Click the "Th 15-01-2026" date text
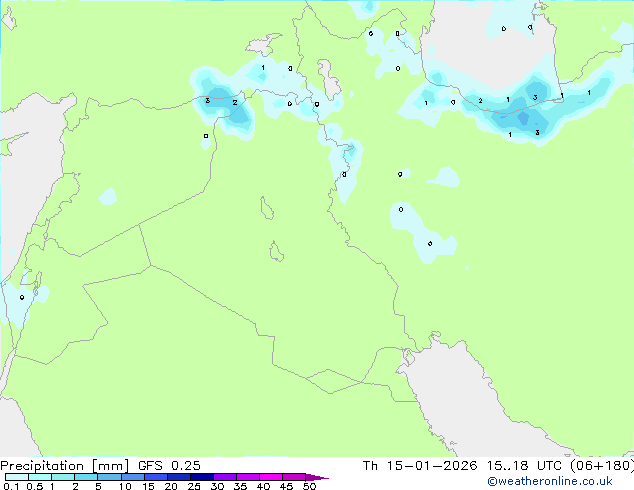The width and height of the screenshot is (634, 490). pos(420,465)
